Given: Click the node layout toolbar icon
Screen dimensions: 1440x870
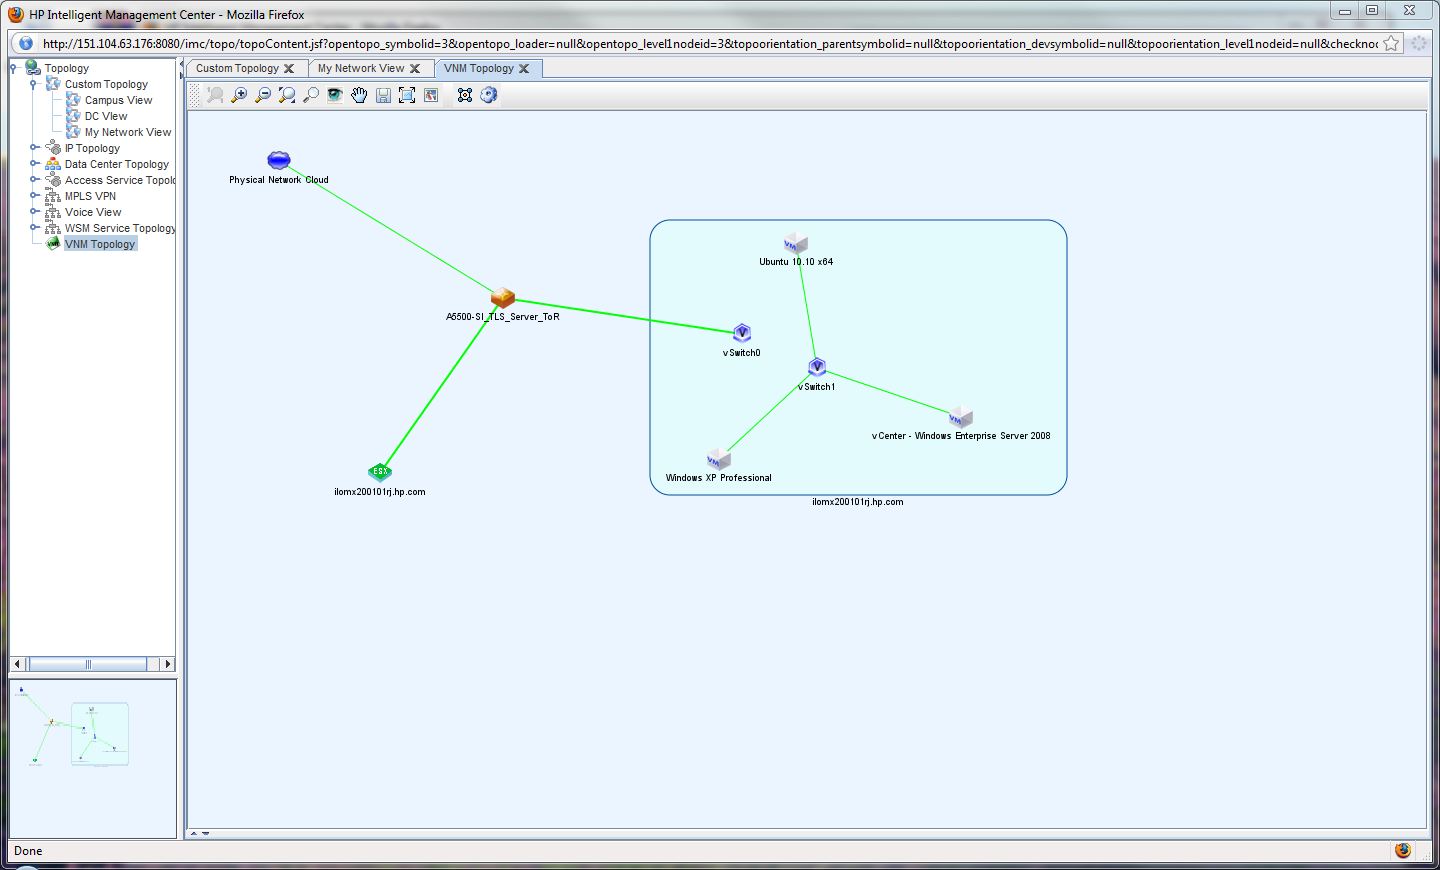Looking at the screenshot, I should click(x=465, y=95).
